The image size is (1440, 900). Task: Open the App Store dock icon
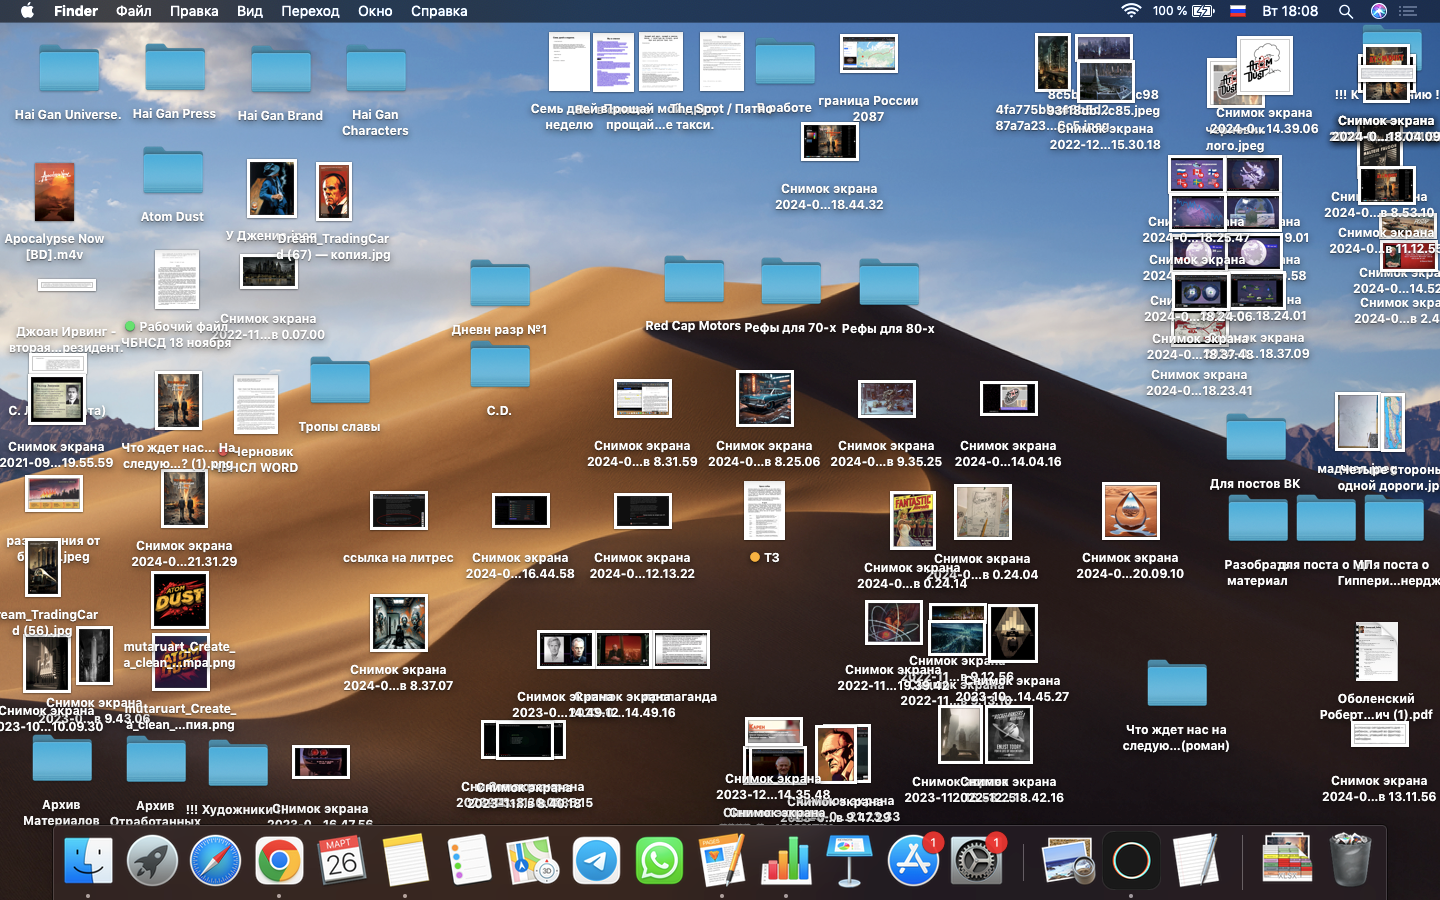click(x=912, y=860)
